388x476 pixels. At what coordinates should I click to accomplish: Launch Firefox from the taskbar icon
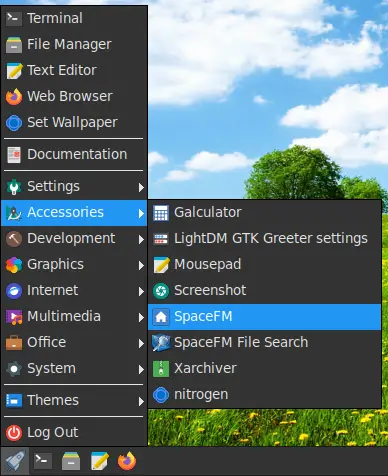tap(127, 461)
